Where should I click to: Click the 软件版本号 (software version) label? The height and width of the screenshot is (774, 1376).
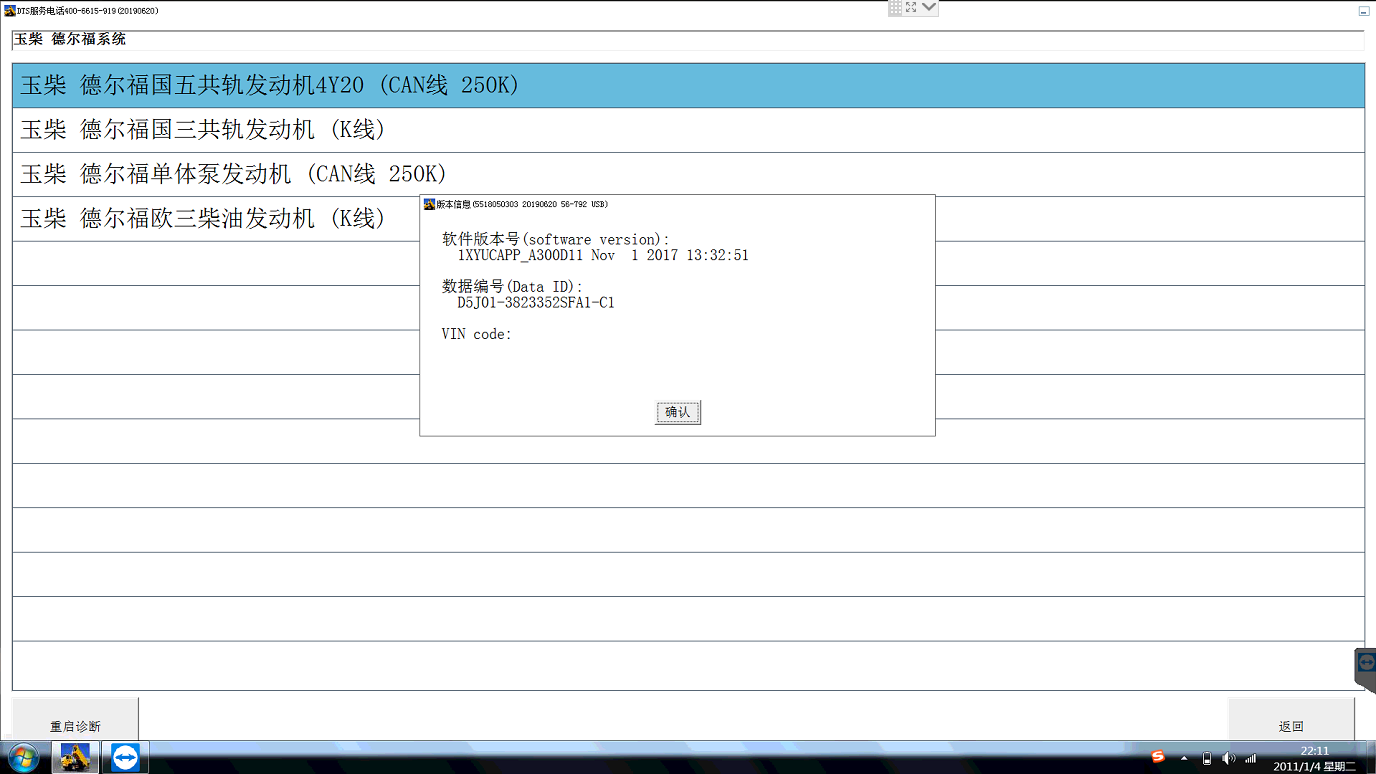pyautogui.click(x=556, y=239)
